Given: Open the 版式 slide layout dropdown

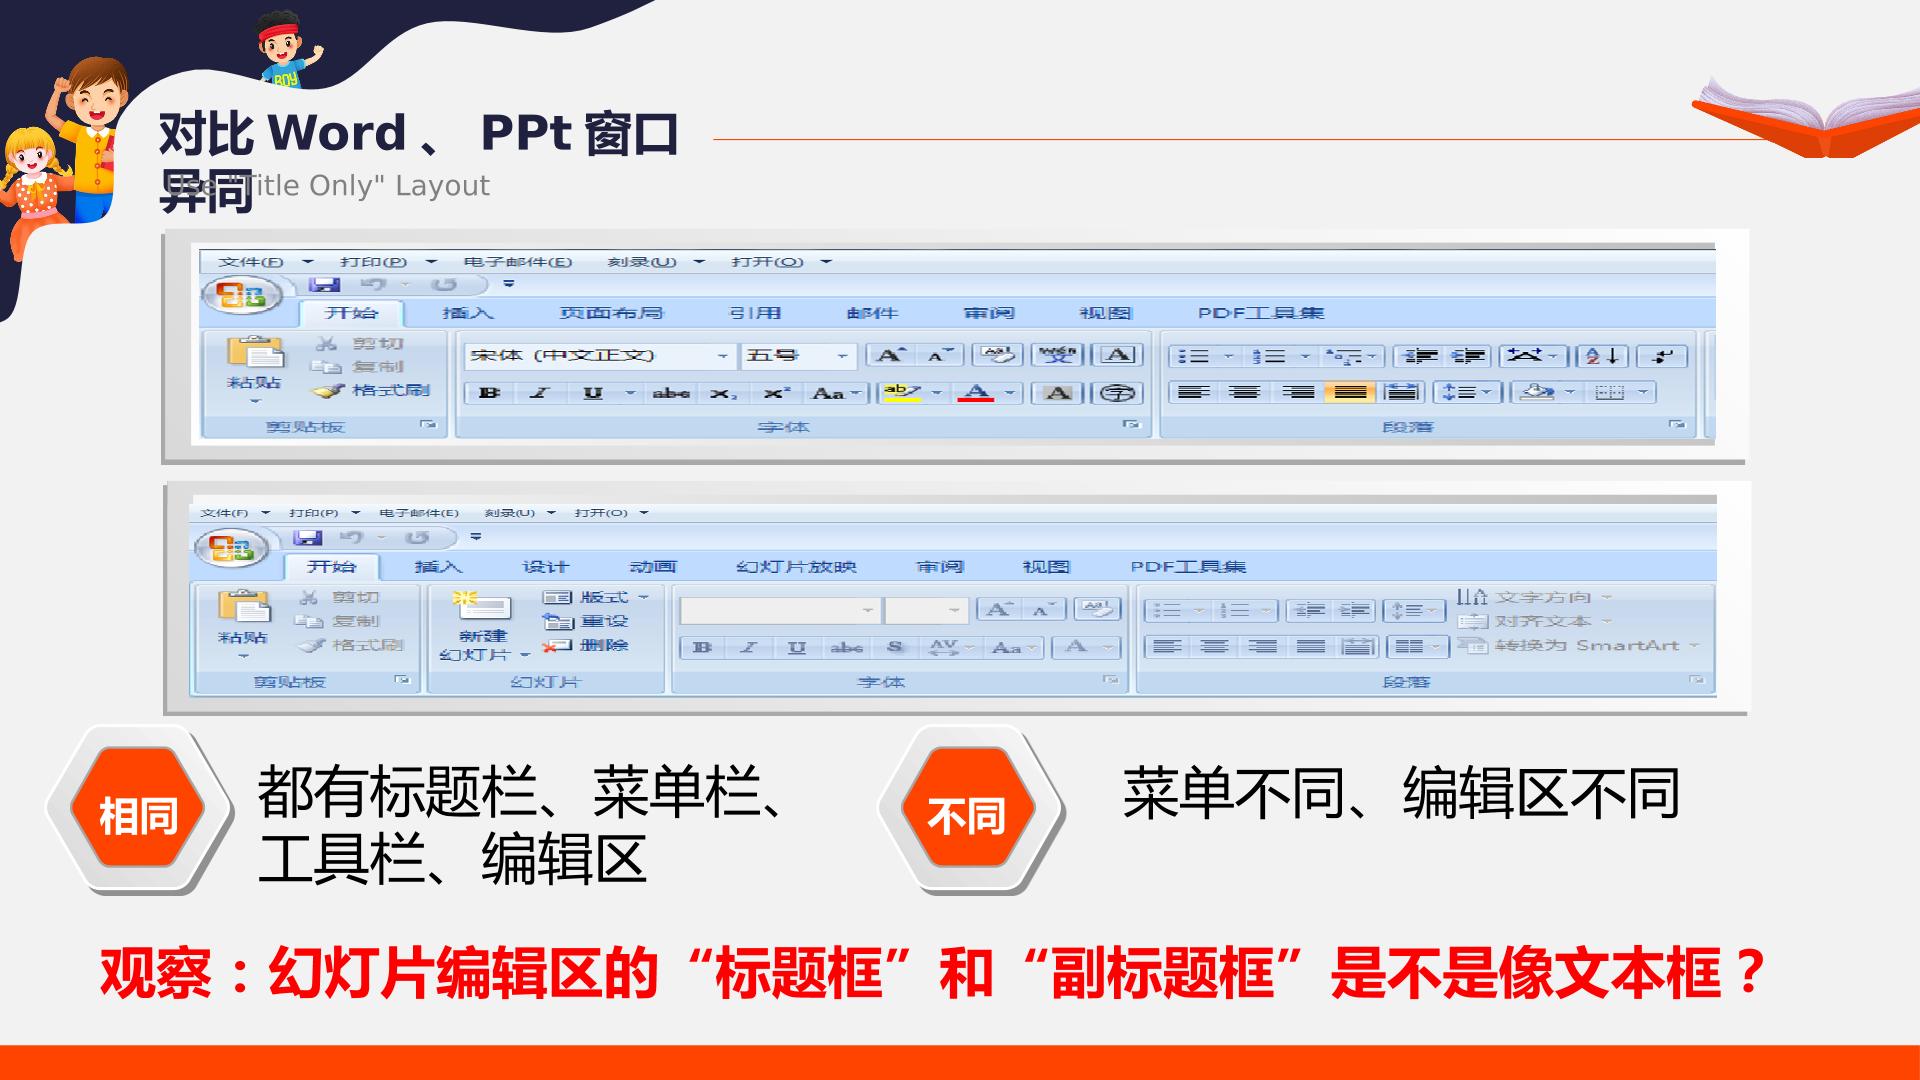Looking at the screenshot, I should [597, 597].
